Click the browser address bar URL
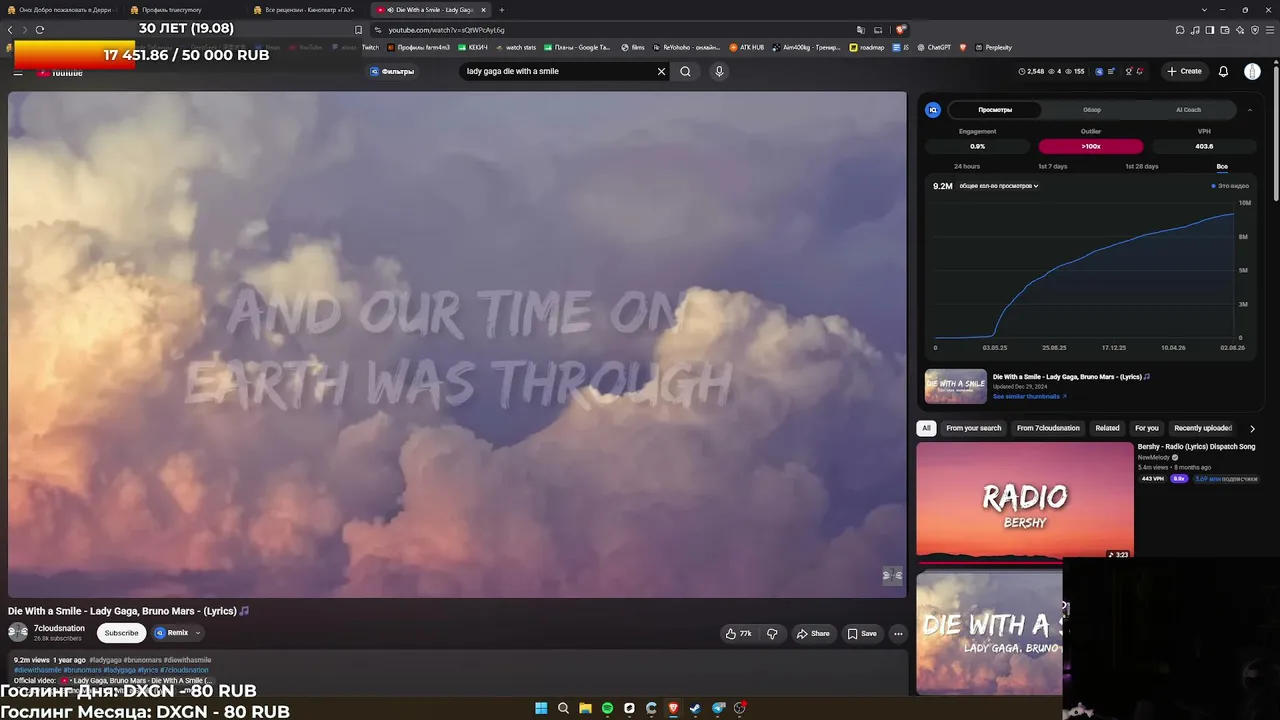The width and height of the screenshot is (1280, 720). point(446,30)
